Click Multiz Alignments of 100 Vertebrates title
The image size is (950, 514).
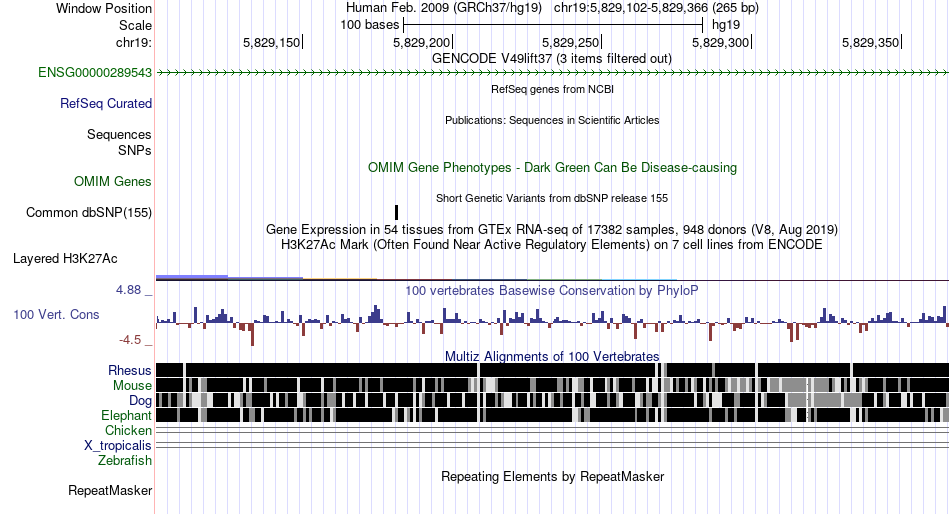point(552,356)
